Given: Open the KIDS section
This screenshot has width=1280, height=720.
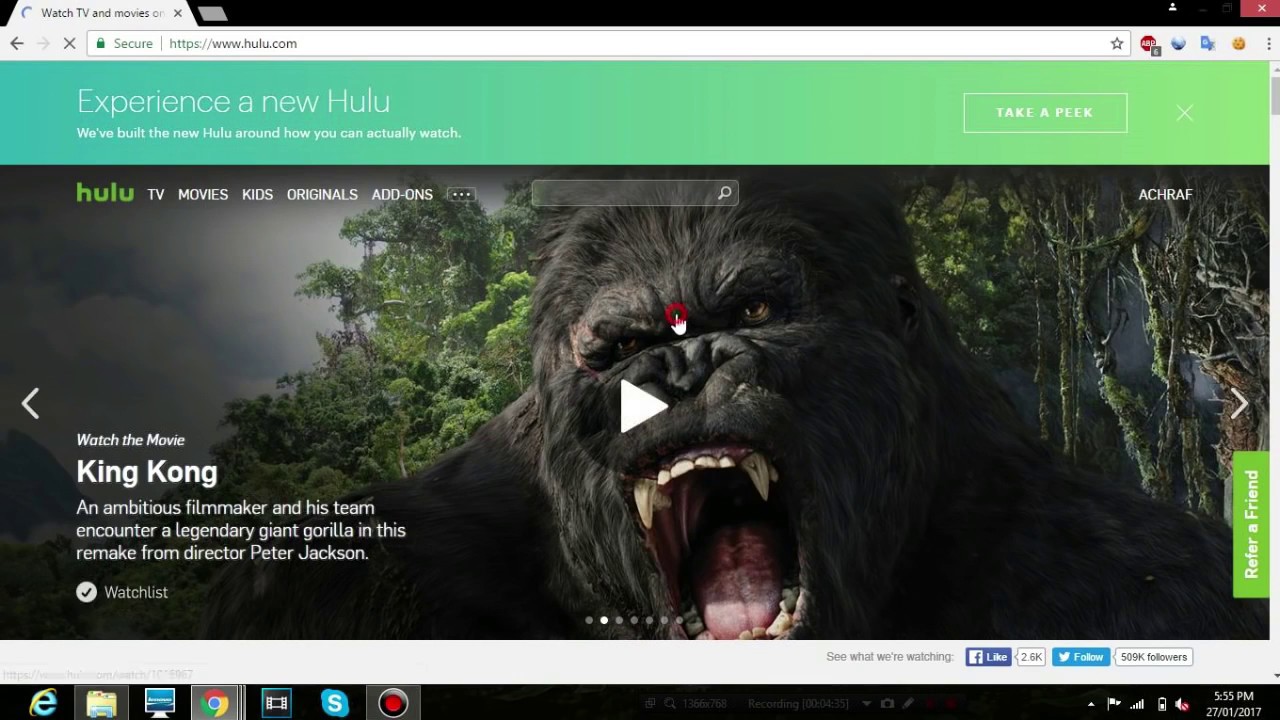Looking at the screenshot, I should point(257,194).
